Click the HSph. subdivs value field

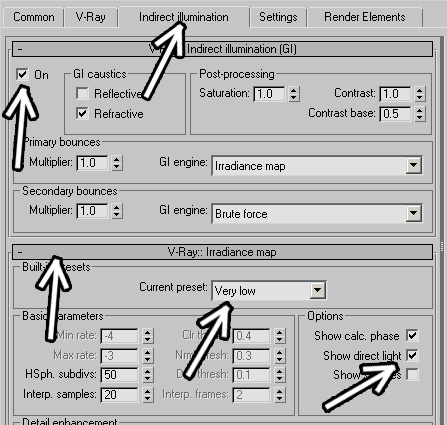coord(119,375)
